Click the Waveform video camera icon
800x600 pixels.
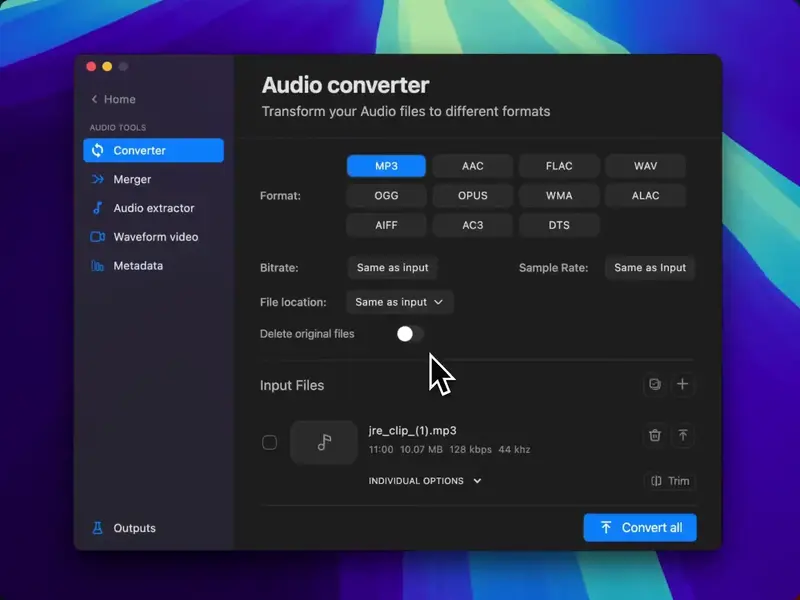tap(97, 237)
